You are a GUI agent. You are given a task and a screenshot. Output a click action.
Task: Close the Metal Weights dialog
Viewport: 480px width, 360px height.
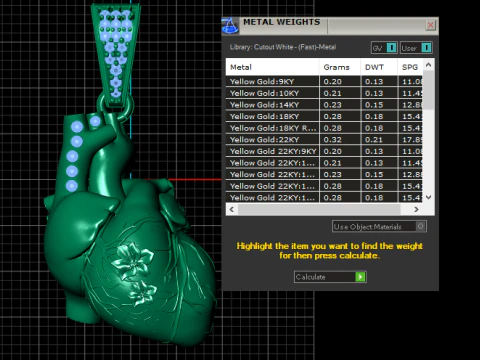pos(431,25)
